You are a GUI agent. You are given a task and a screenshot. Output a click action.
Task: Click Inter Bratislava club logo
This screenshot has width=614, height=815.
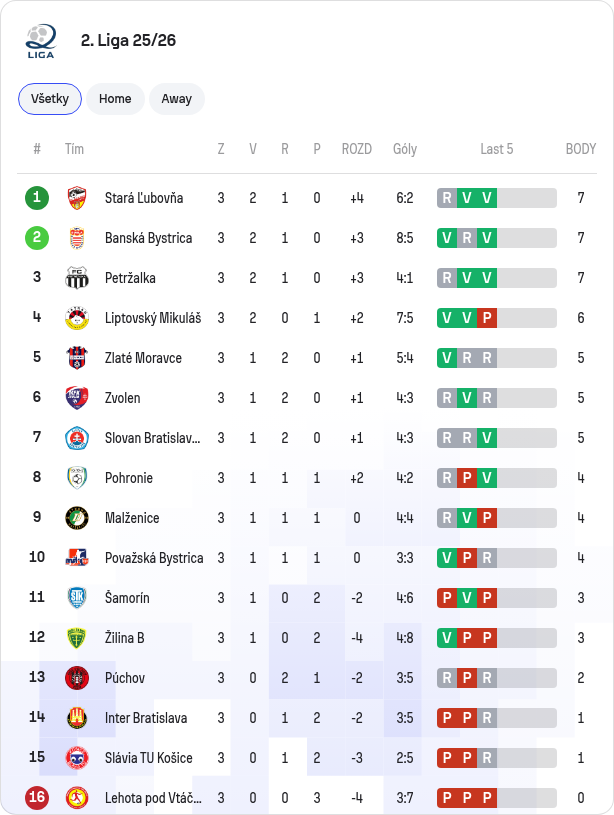77,718
